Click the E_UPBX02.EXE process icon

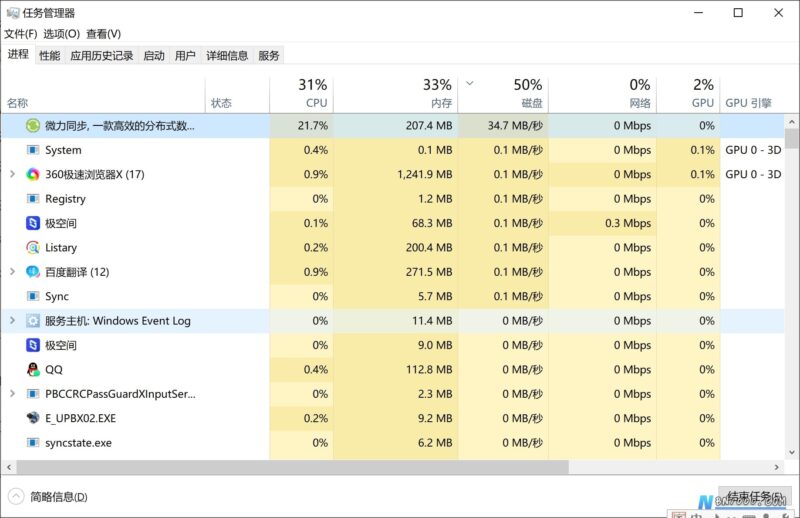pyautogui.click(x=33, y=418)
